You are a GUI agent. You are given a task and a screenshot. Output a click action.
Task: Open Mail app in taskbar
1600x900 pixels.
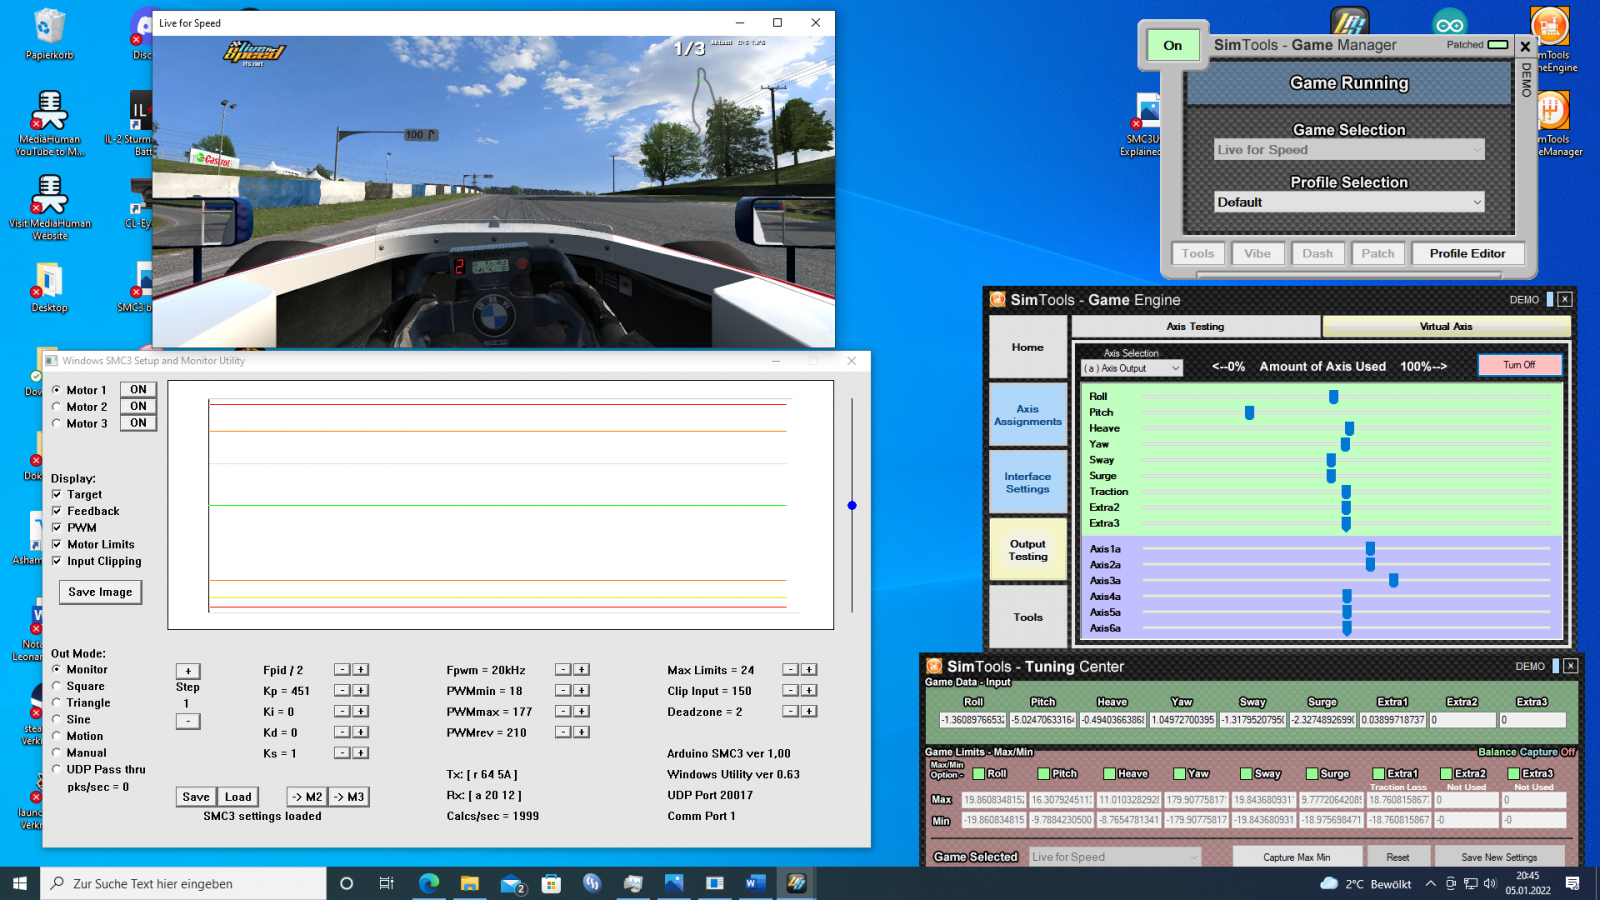coord(511,883)
